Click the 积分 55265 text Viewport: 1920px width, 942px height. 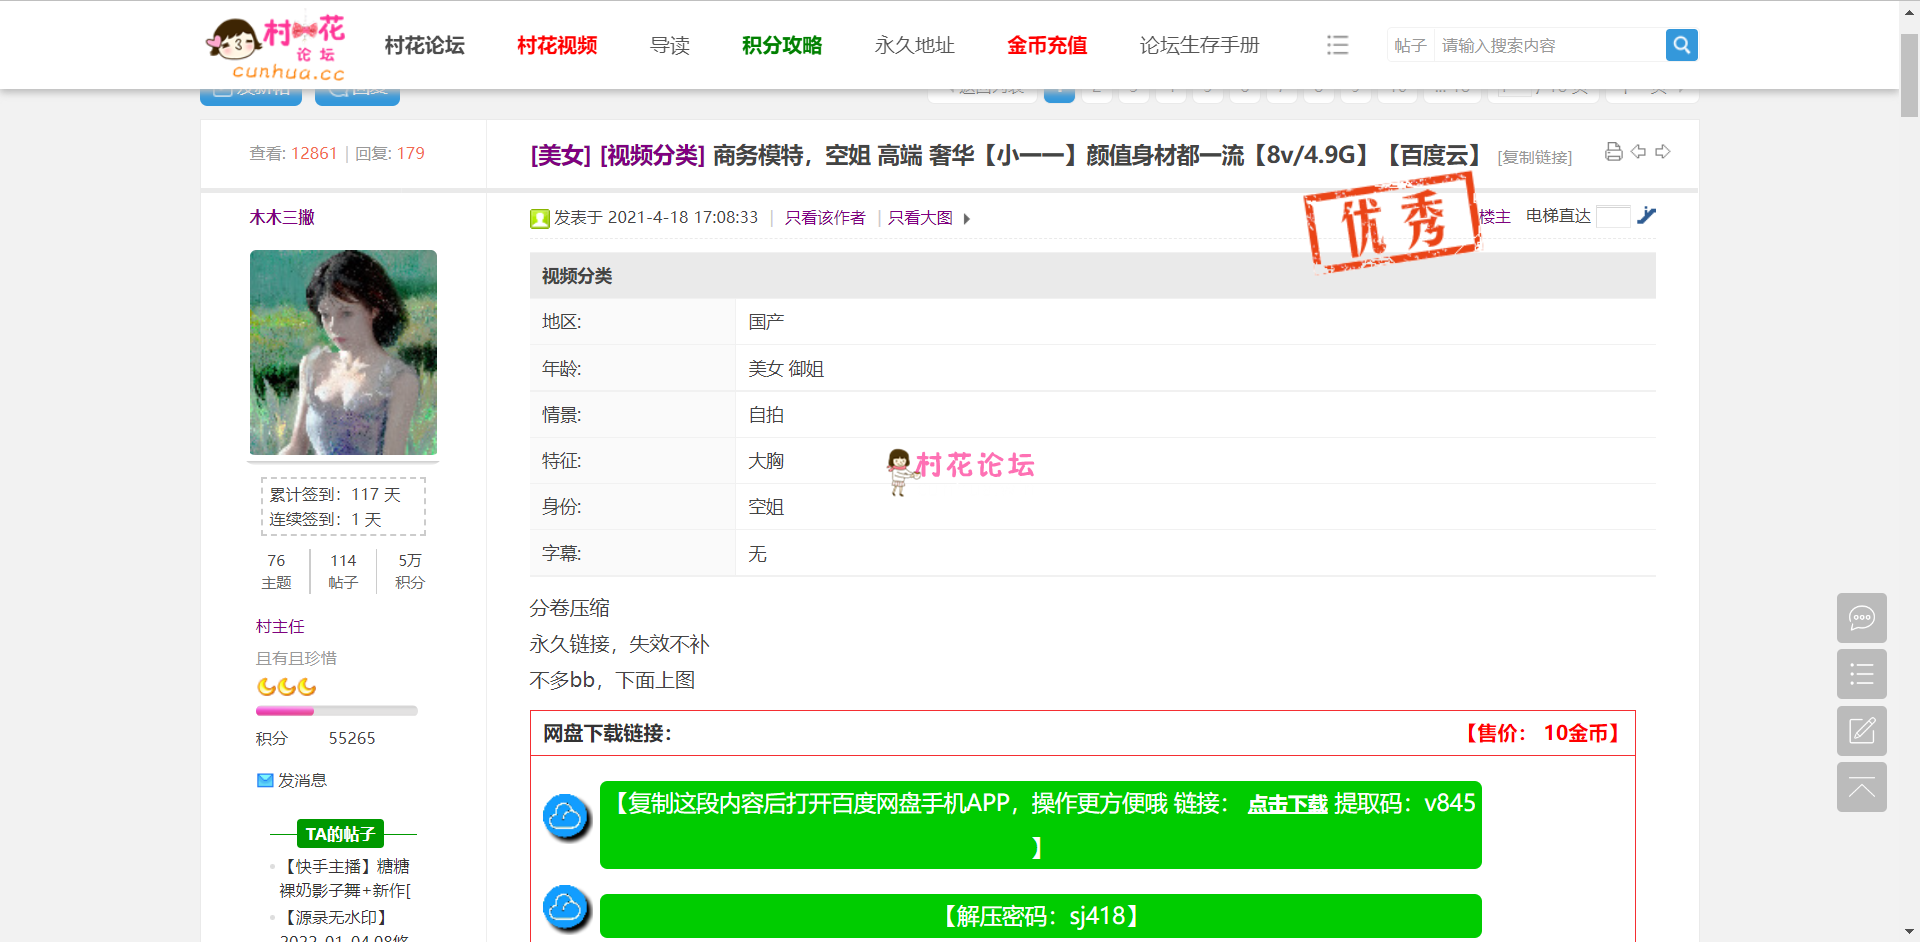click(316, 738)
